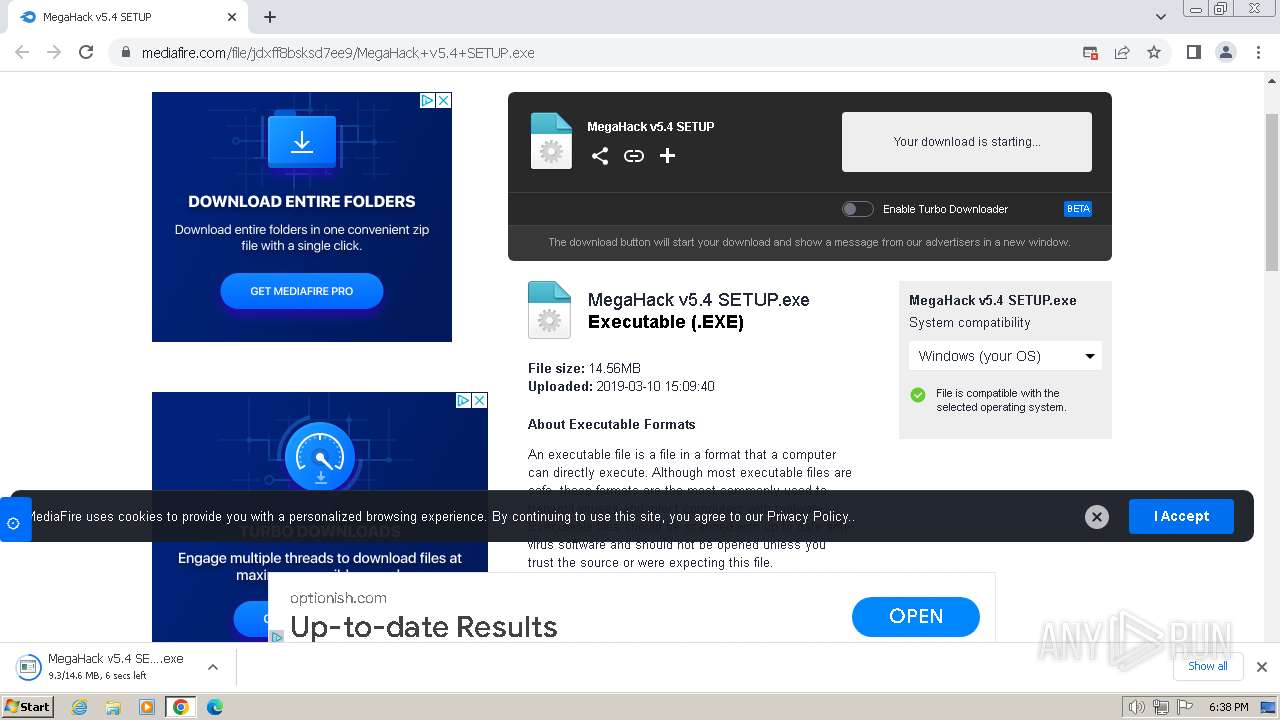The height and width of the screenshot is (720, 1280).
Task: Click Your download is starting button
Action: tap(967, 142)
